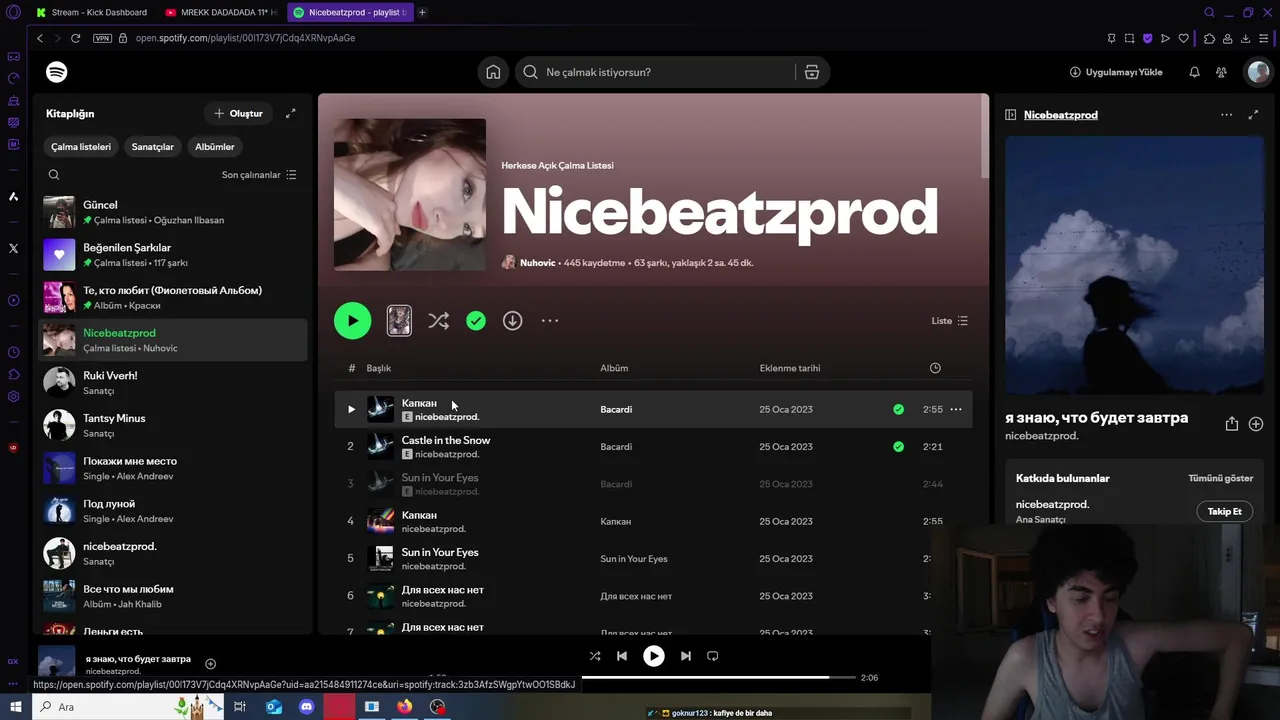Filter library by Sanatçılar
This screenshot has height=720, width=1280.
point(152,147)
